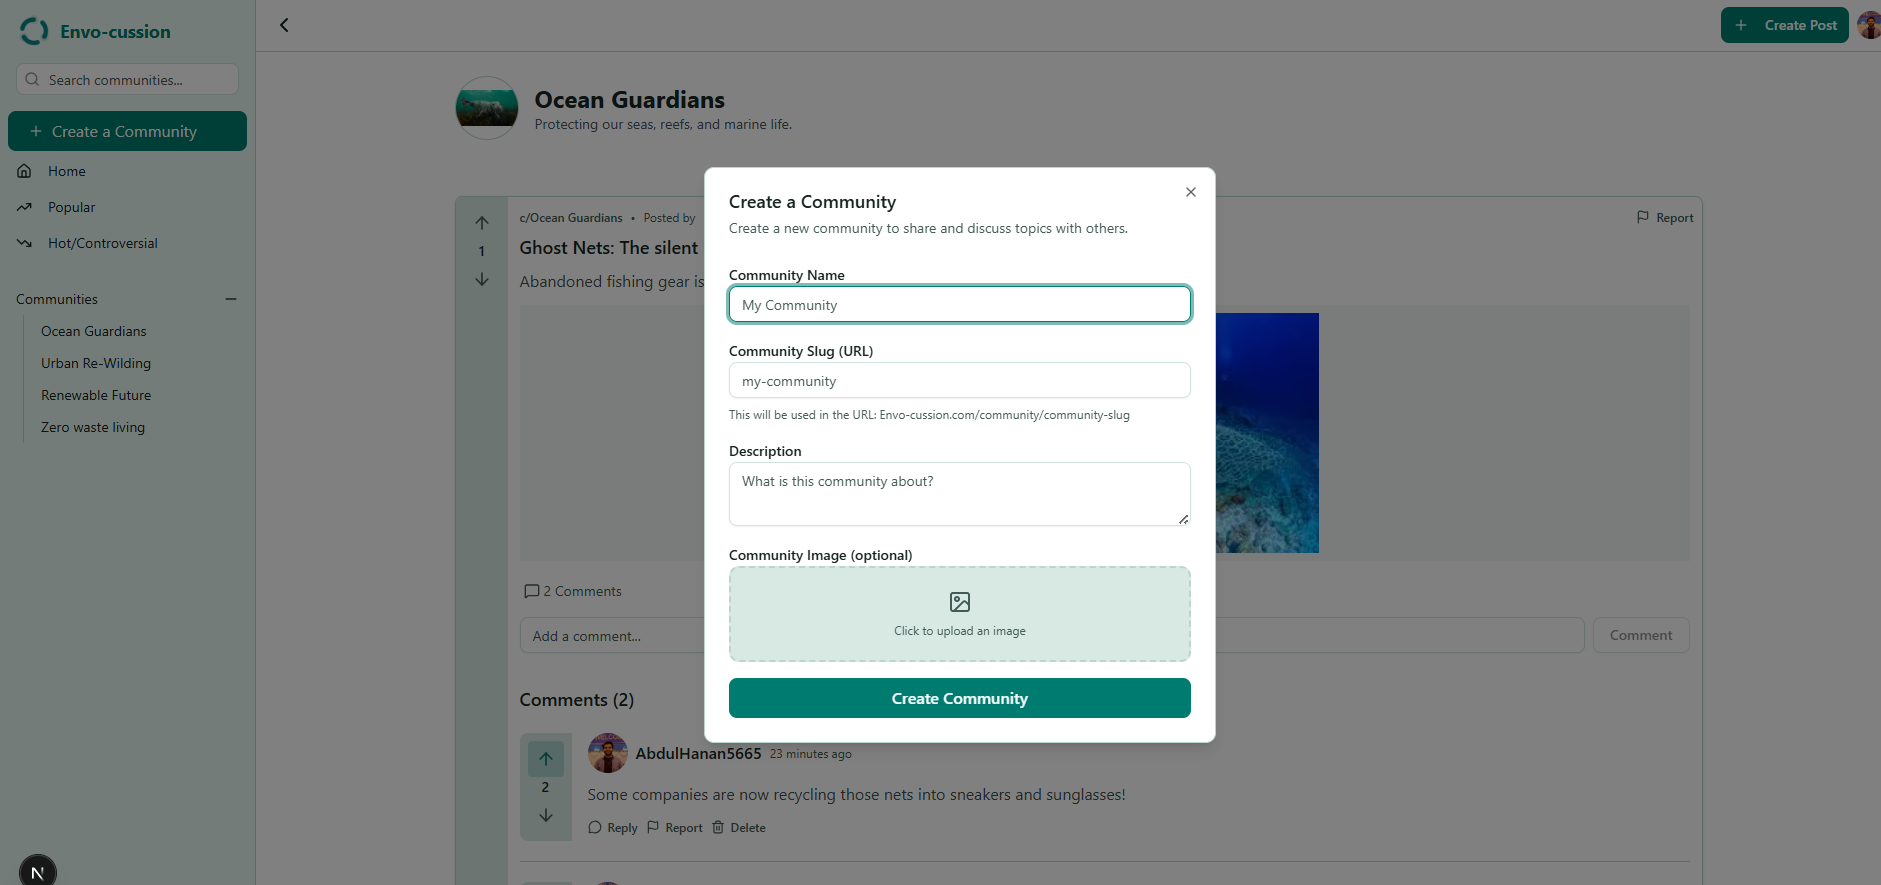The image size is (1881, 885).
Task: Upvote AbdulHanan5665's comment
Action: pyautogui.click(x=546, y=759)
